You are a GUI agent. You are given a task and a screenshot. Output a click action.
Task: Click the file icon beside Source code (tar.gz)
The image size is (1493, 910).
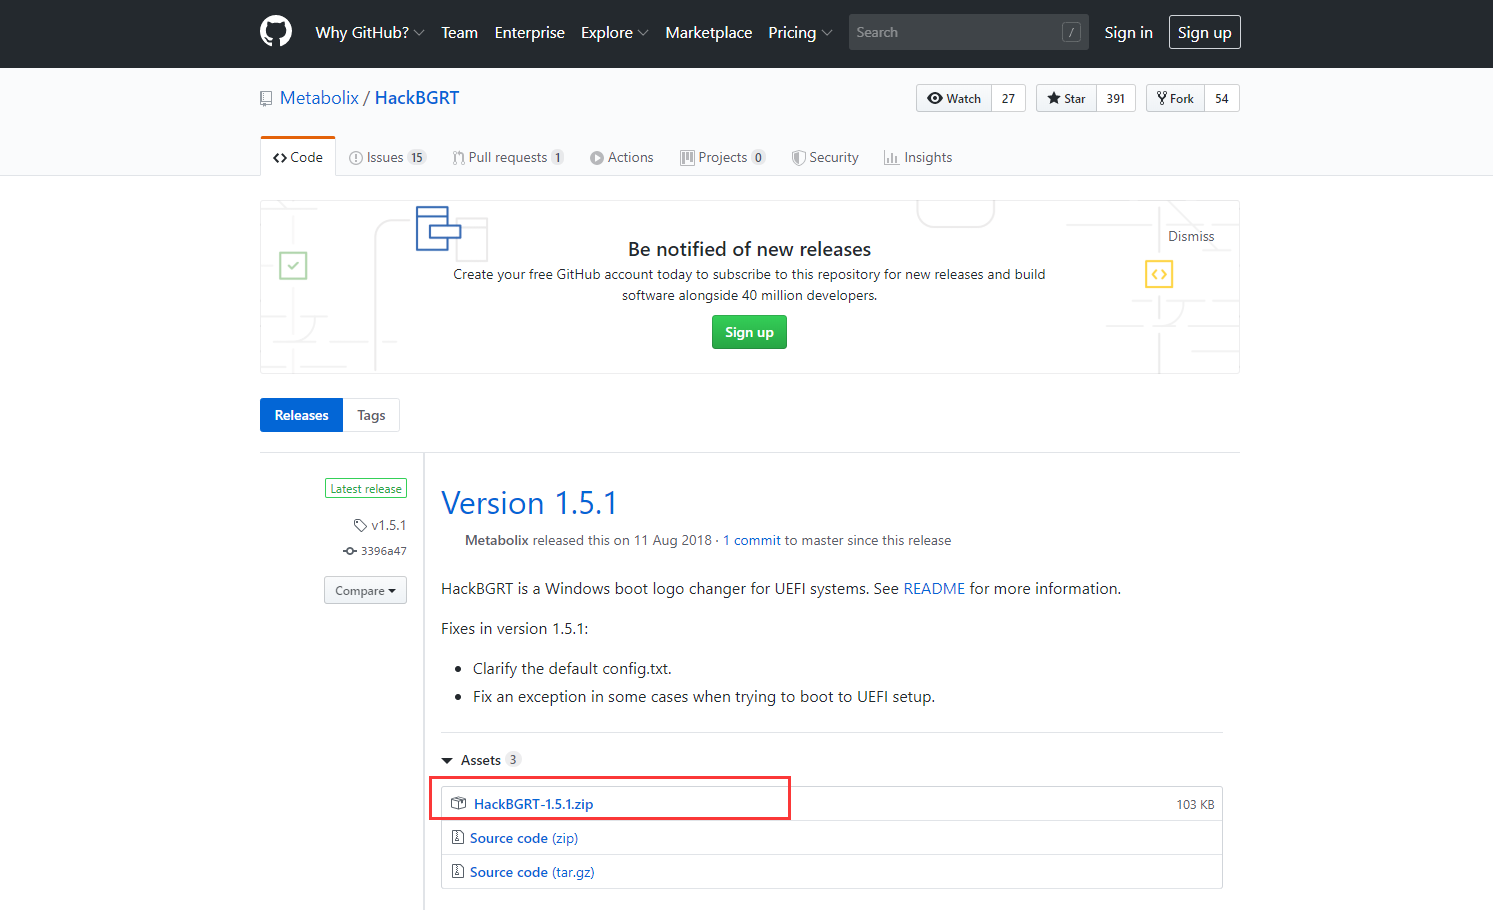(458, 871)
